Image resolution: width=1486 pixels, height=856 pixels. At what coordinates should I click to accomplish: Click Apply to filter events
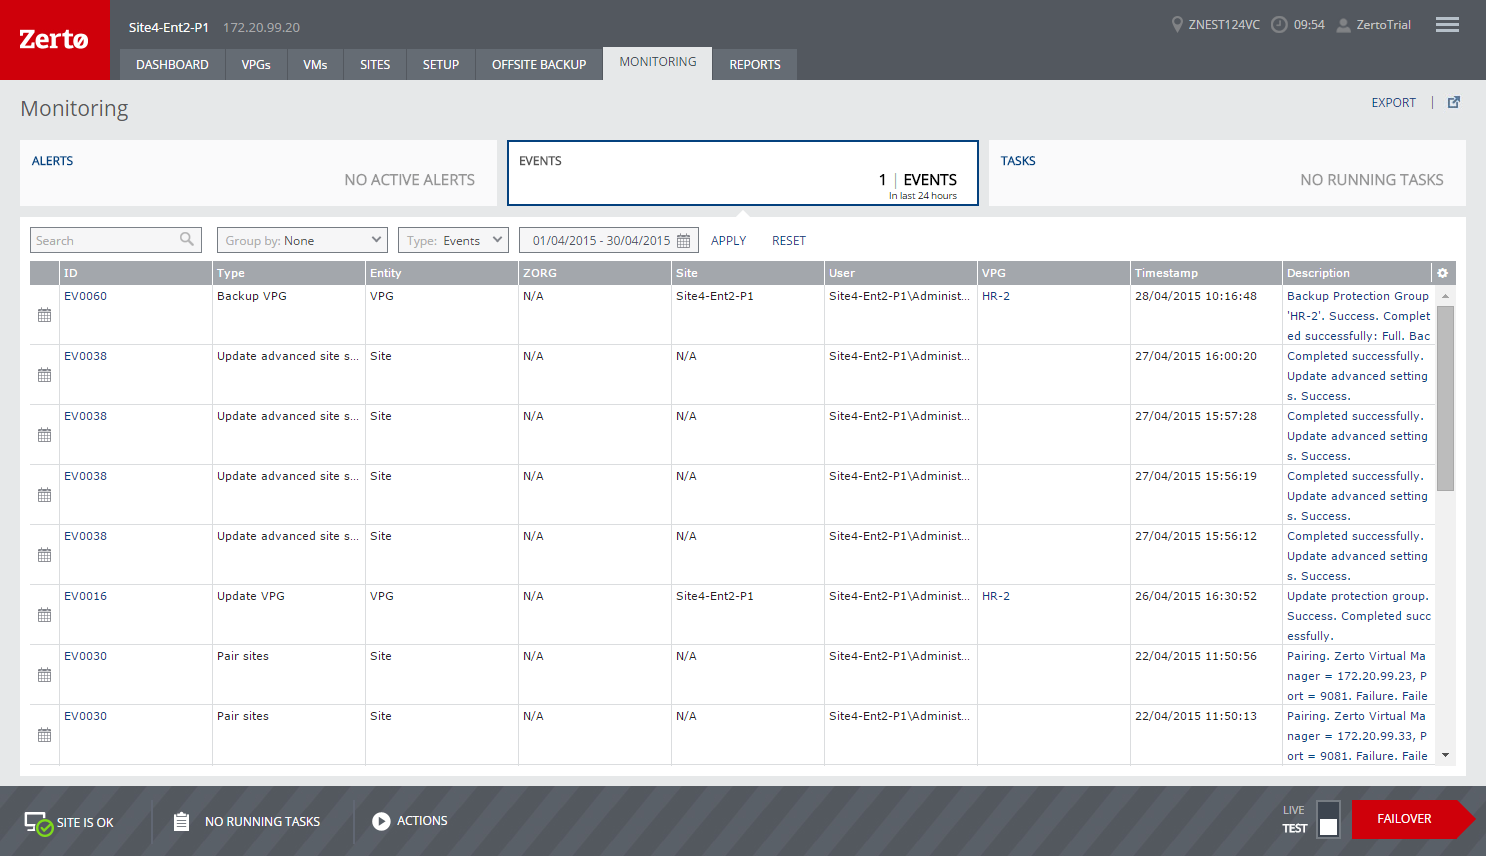[728, 241]
